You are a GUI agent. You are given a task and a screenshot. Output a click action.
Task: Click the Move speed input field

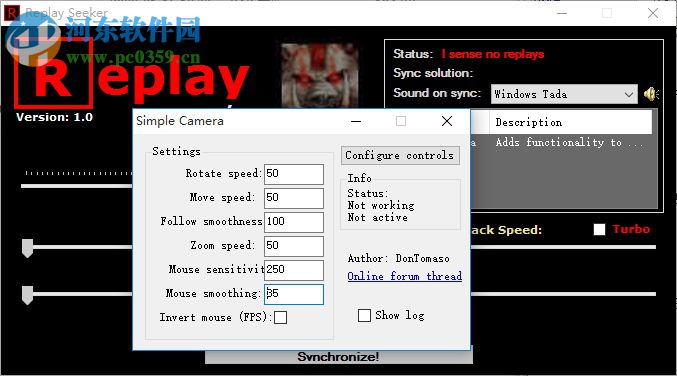click(x=294, y=198)
